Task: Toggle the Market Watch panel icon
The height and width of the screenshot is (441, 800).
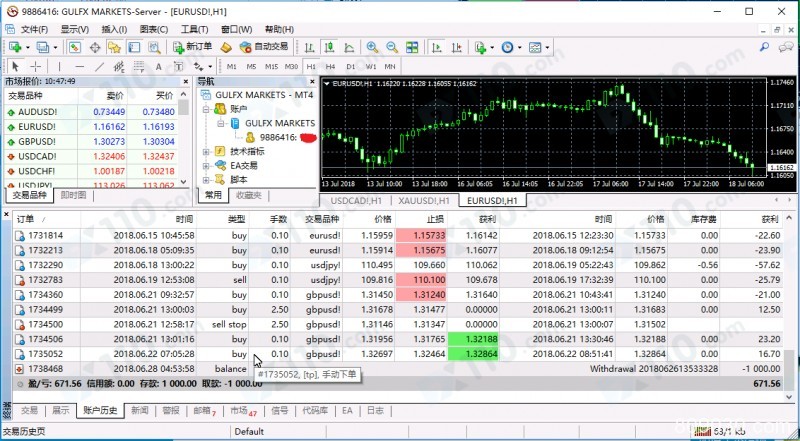Action: [74, 47]
